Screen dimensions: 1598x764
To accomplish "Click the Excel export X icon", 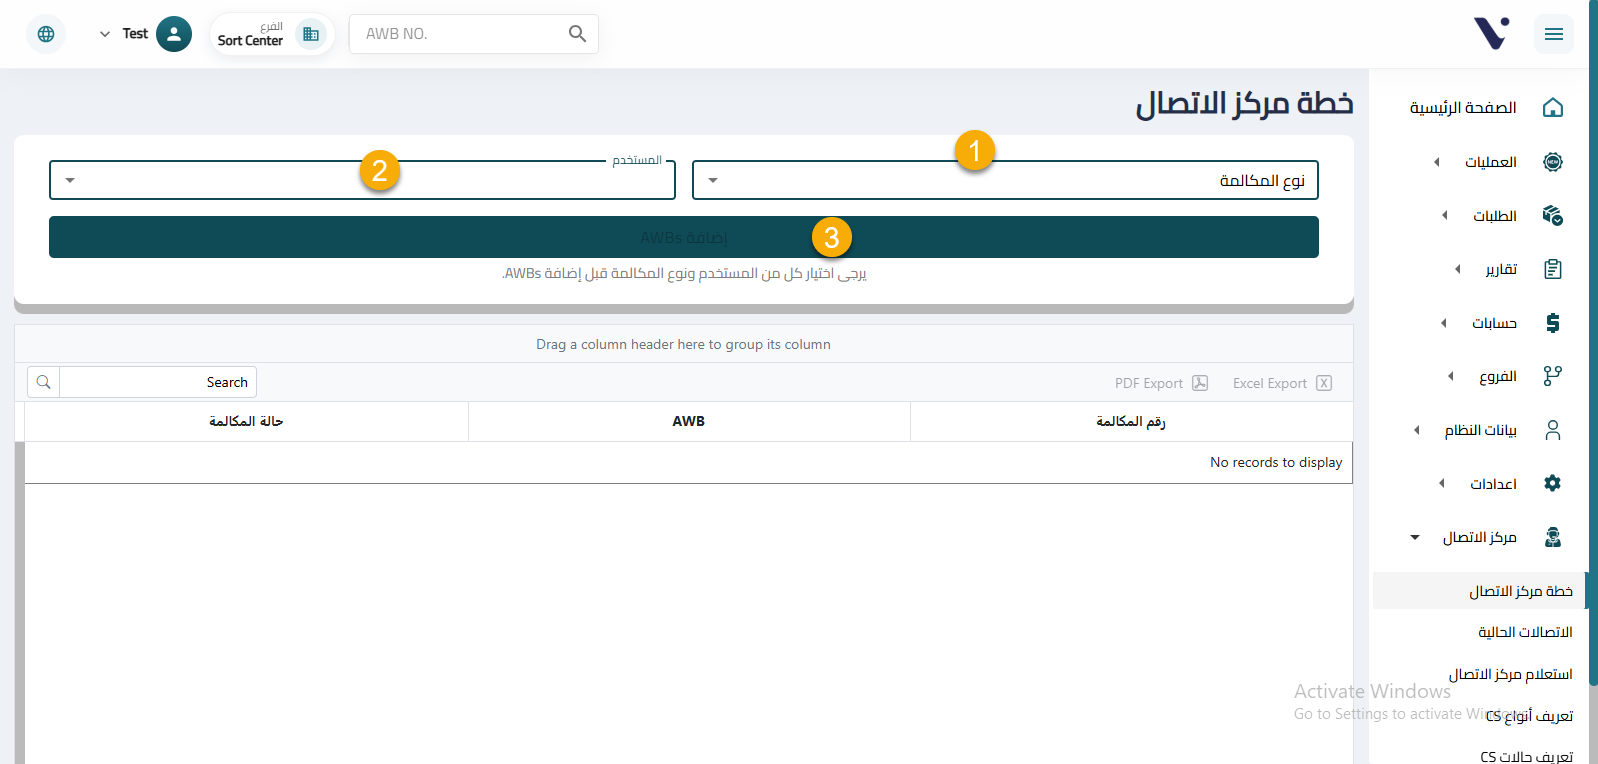I will click(1324, 383).
